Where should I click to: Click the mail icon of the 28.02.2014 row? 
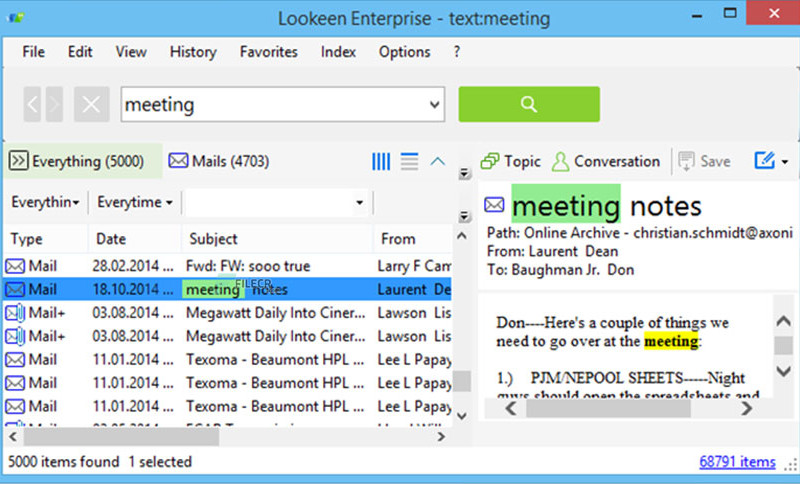pos(15,266)
